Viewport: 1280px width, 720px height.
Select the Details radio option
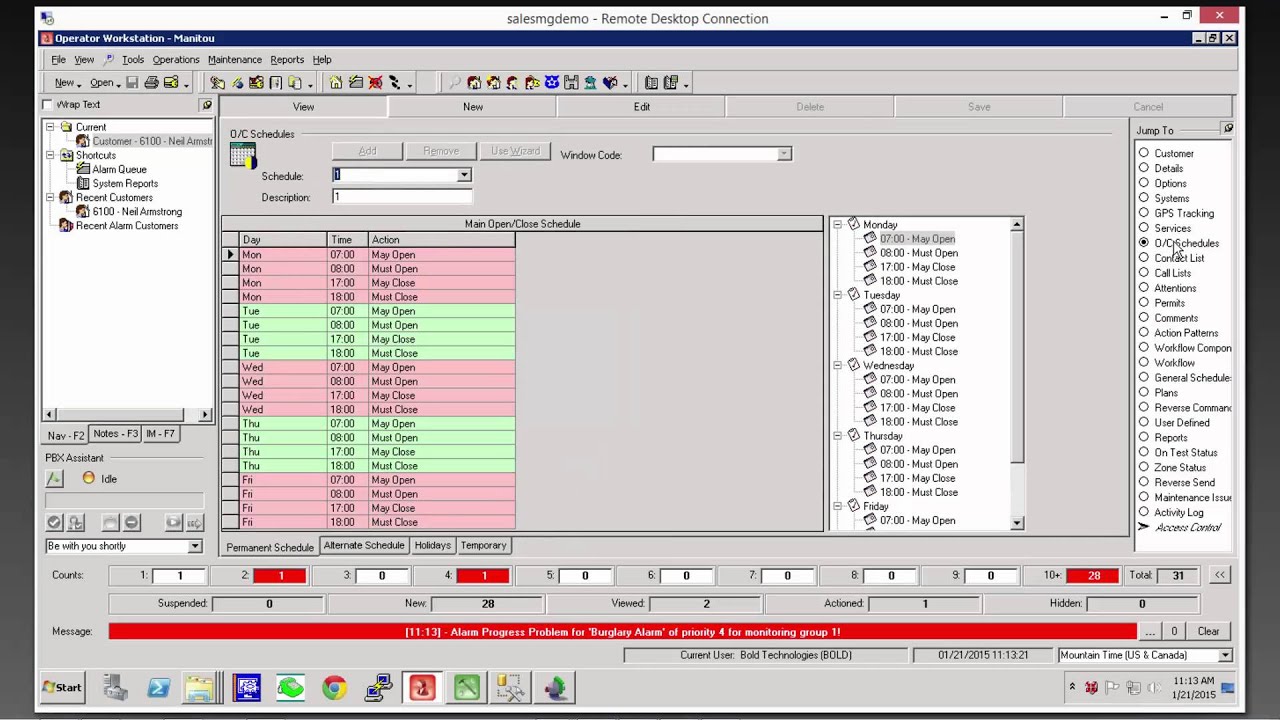[1144, 168]
